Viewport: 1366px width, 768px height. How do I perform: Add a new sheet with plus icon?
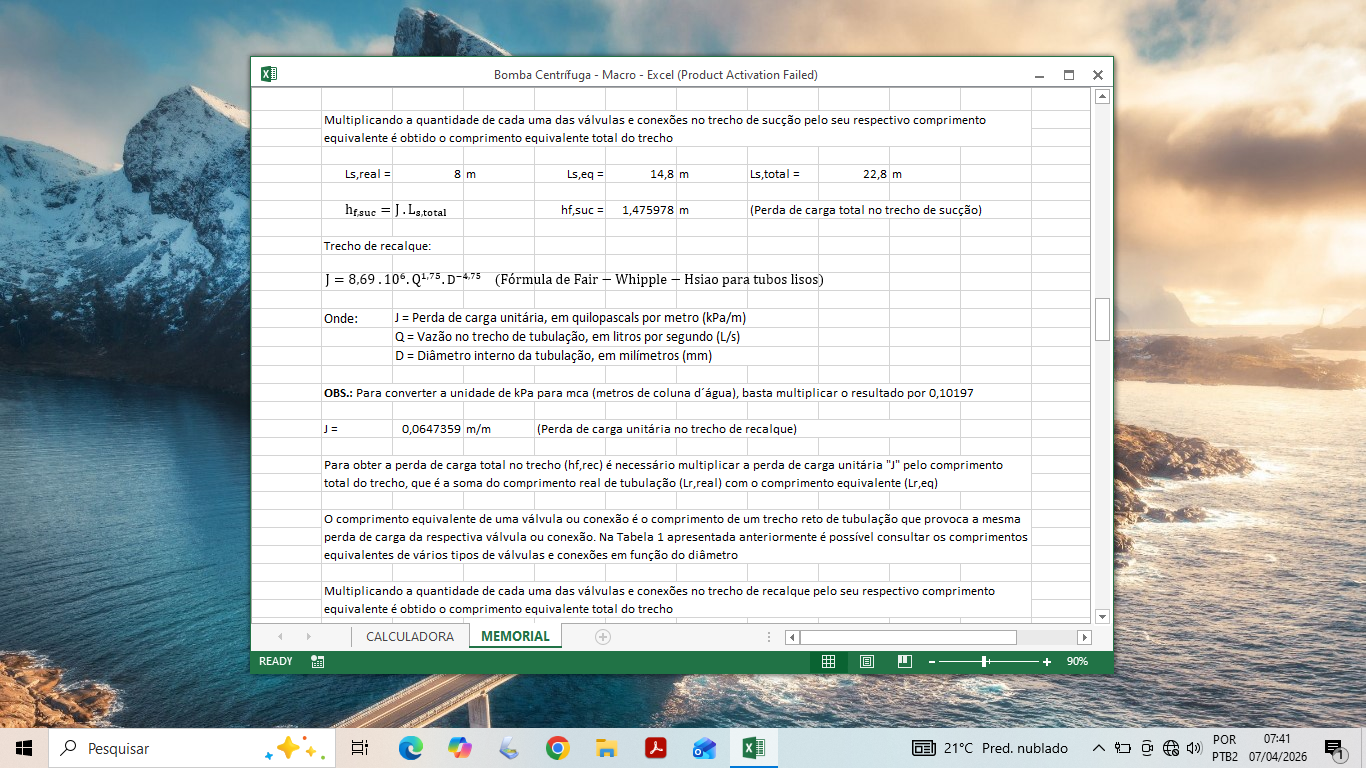pos(603,636)
